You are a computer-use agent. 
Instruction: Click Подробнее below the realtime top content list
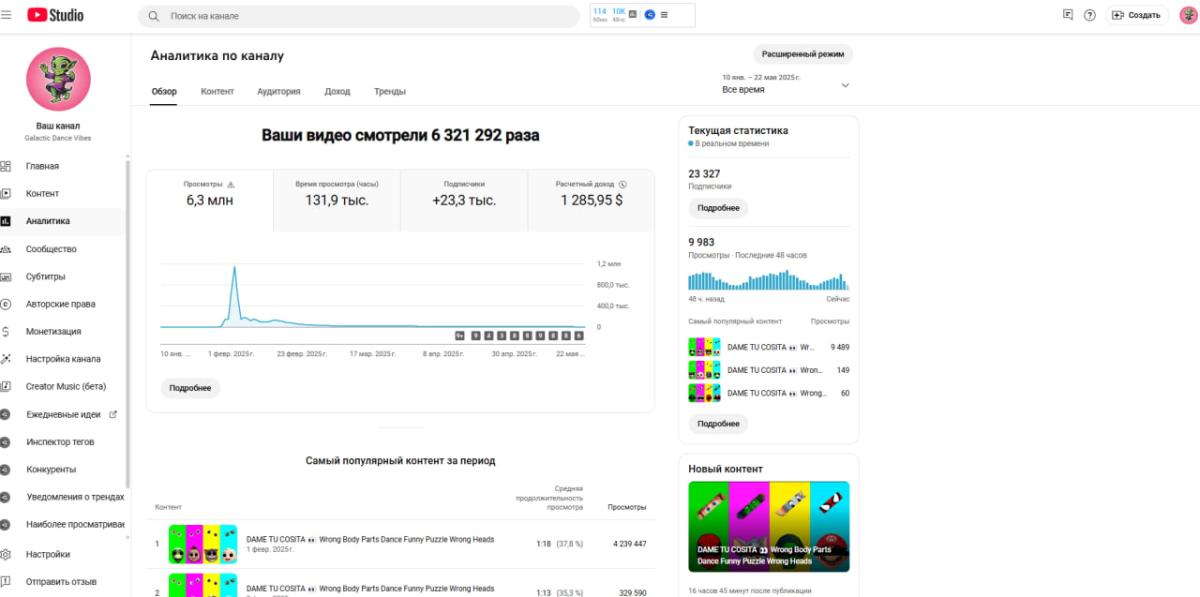718,424
